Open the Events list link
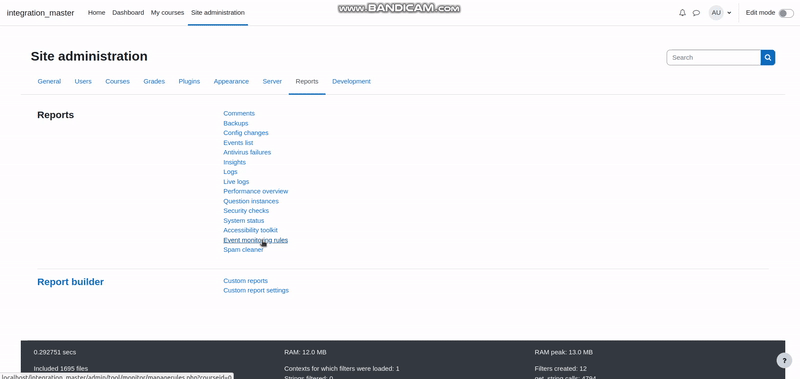This screenshot has height=379, width=800. click(238, 143)
